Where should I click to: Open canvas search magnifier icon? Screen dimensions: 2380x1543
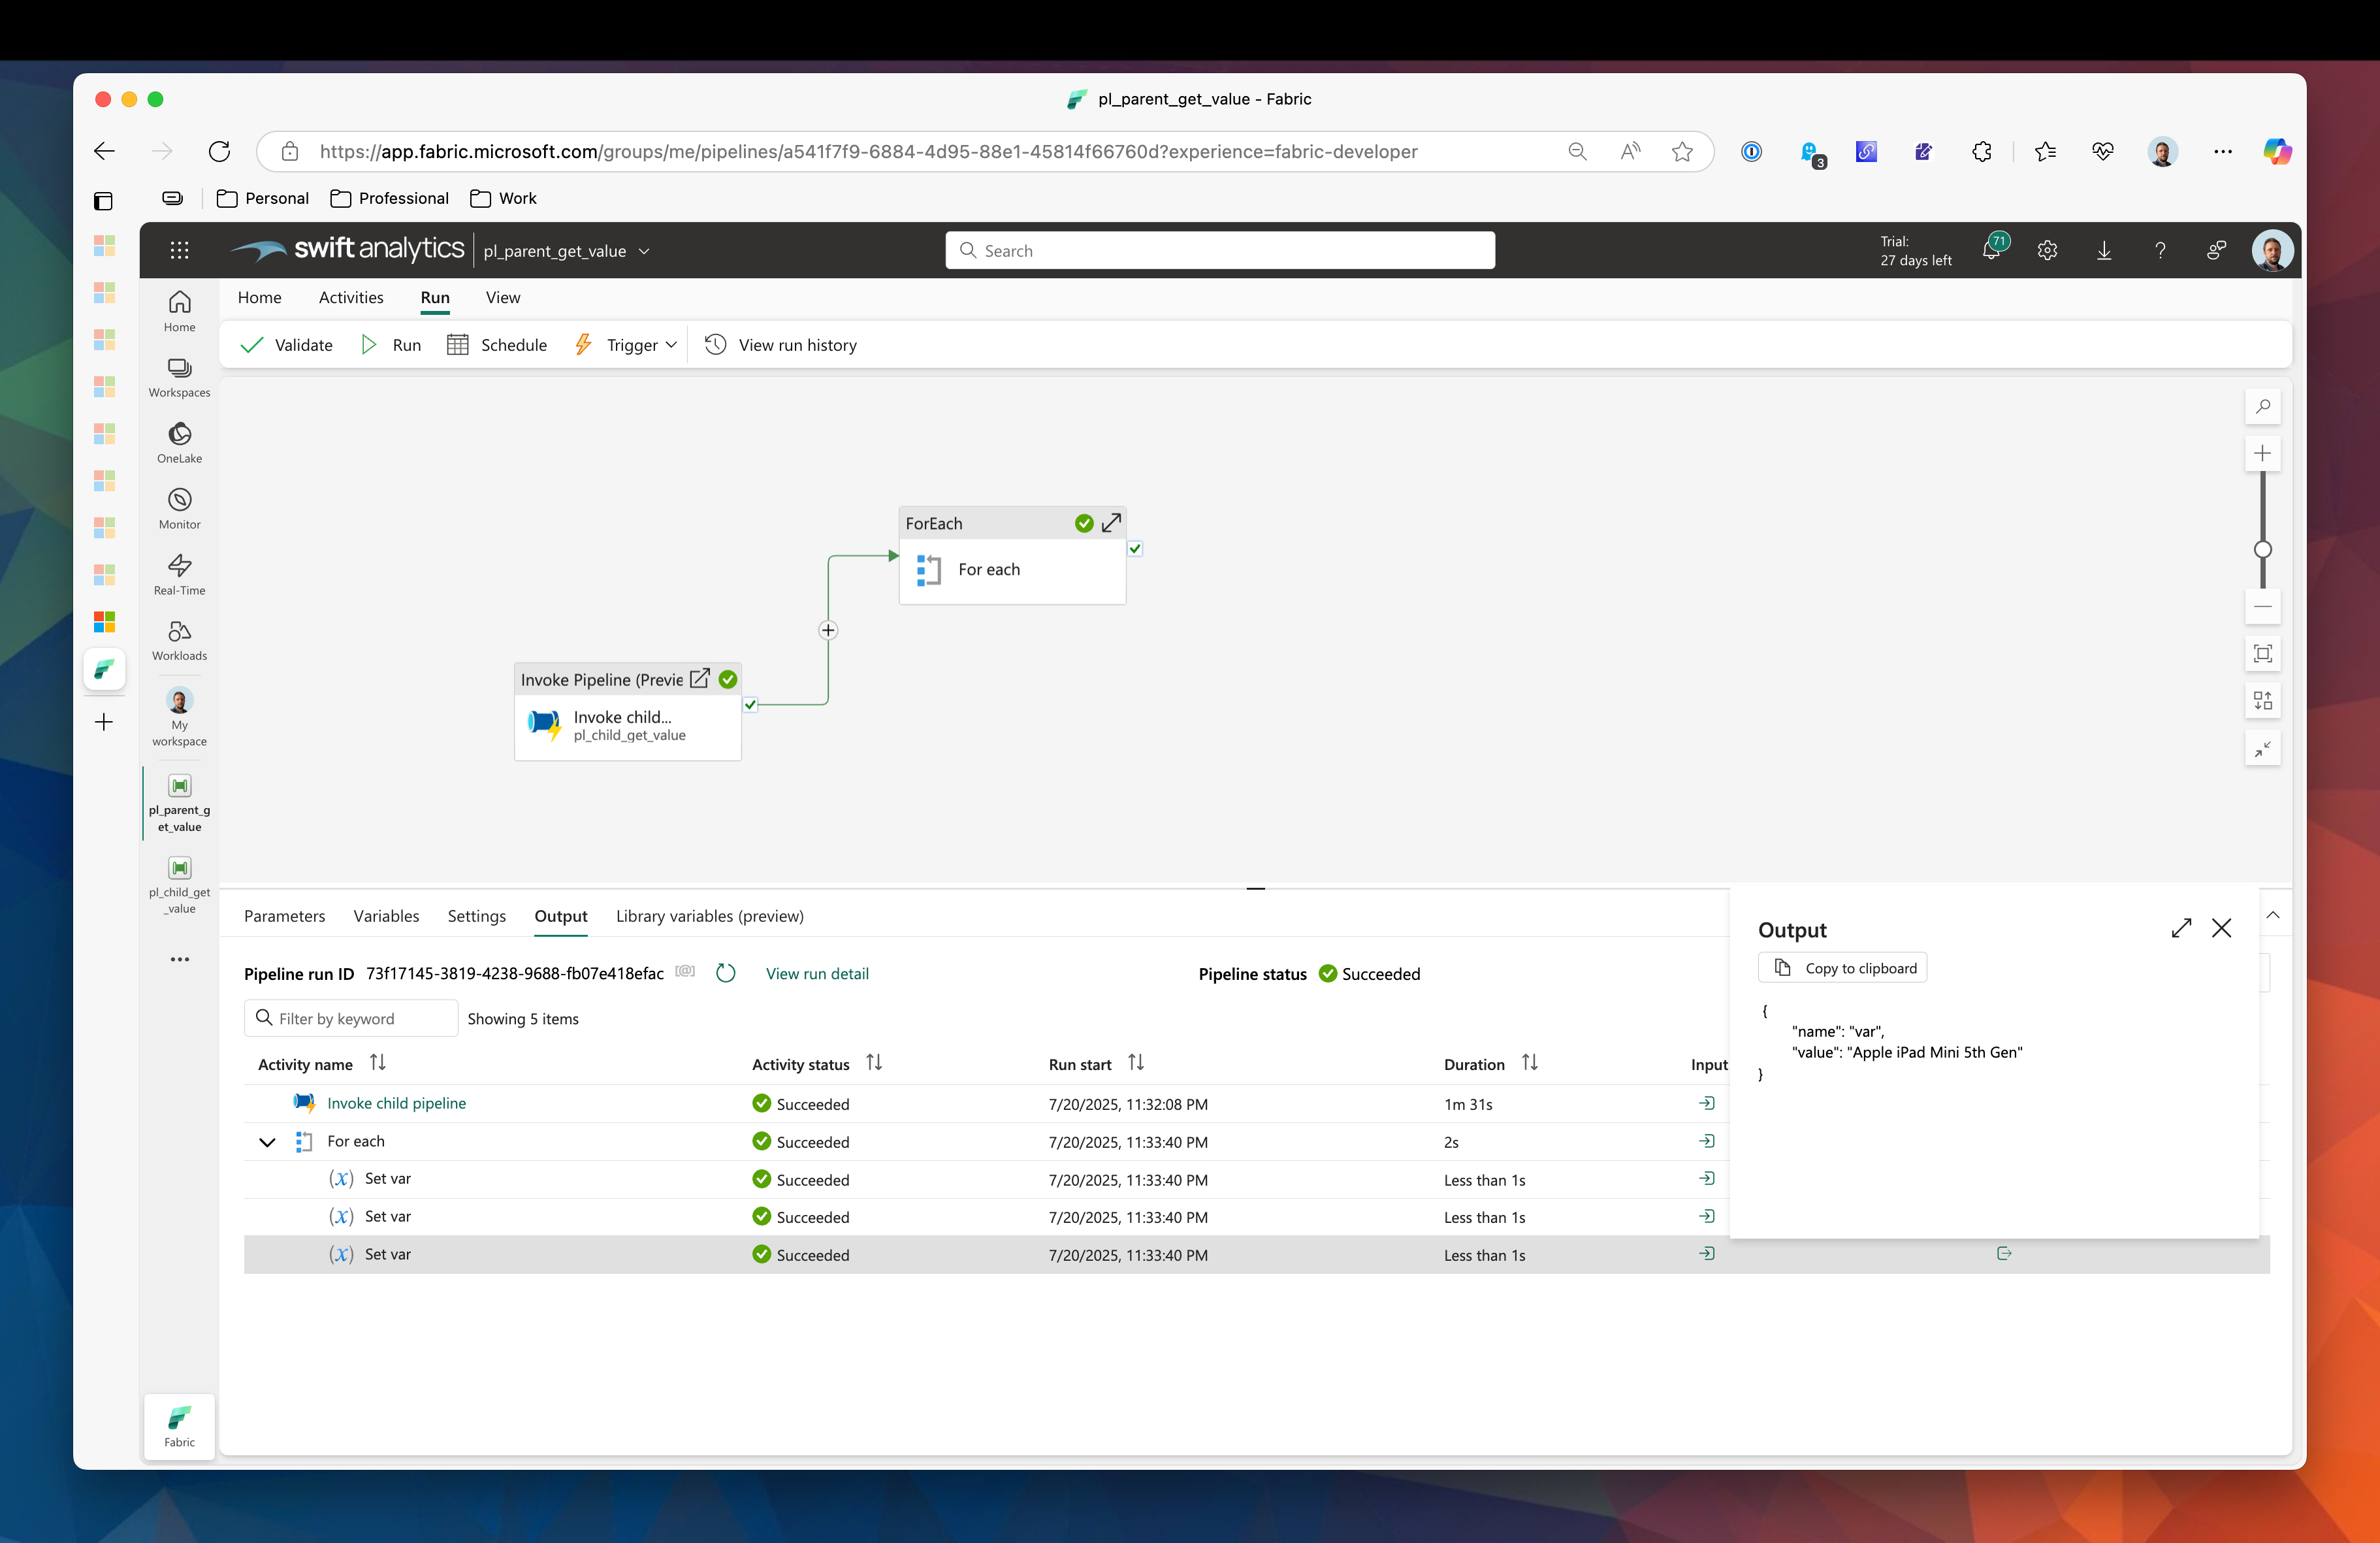point(2262,406)
